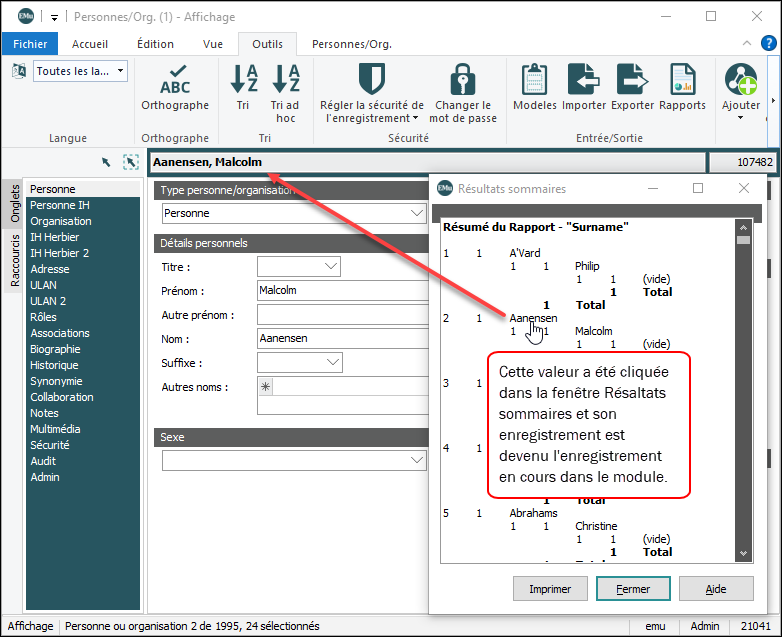Expand the Ajouter dropdown arrow

click(x=741, y=118)
